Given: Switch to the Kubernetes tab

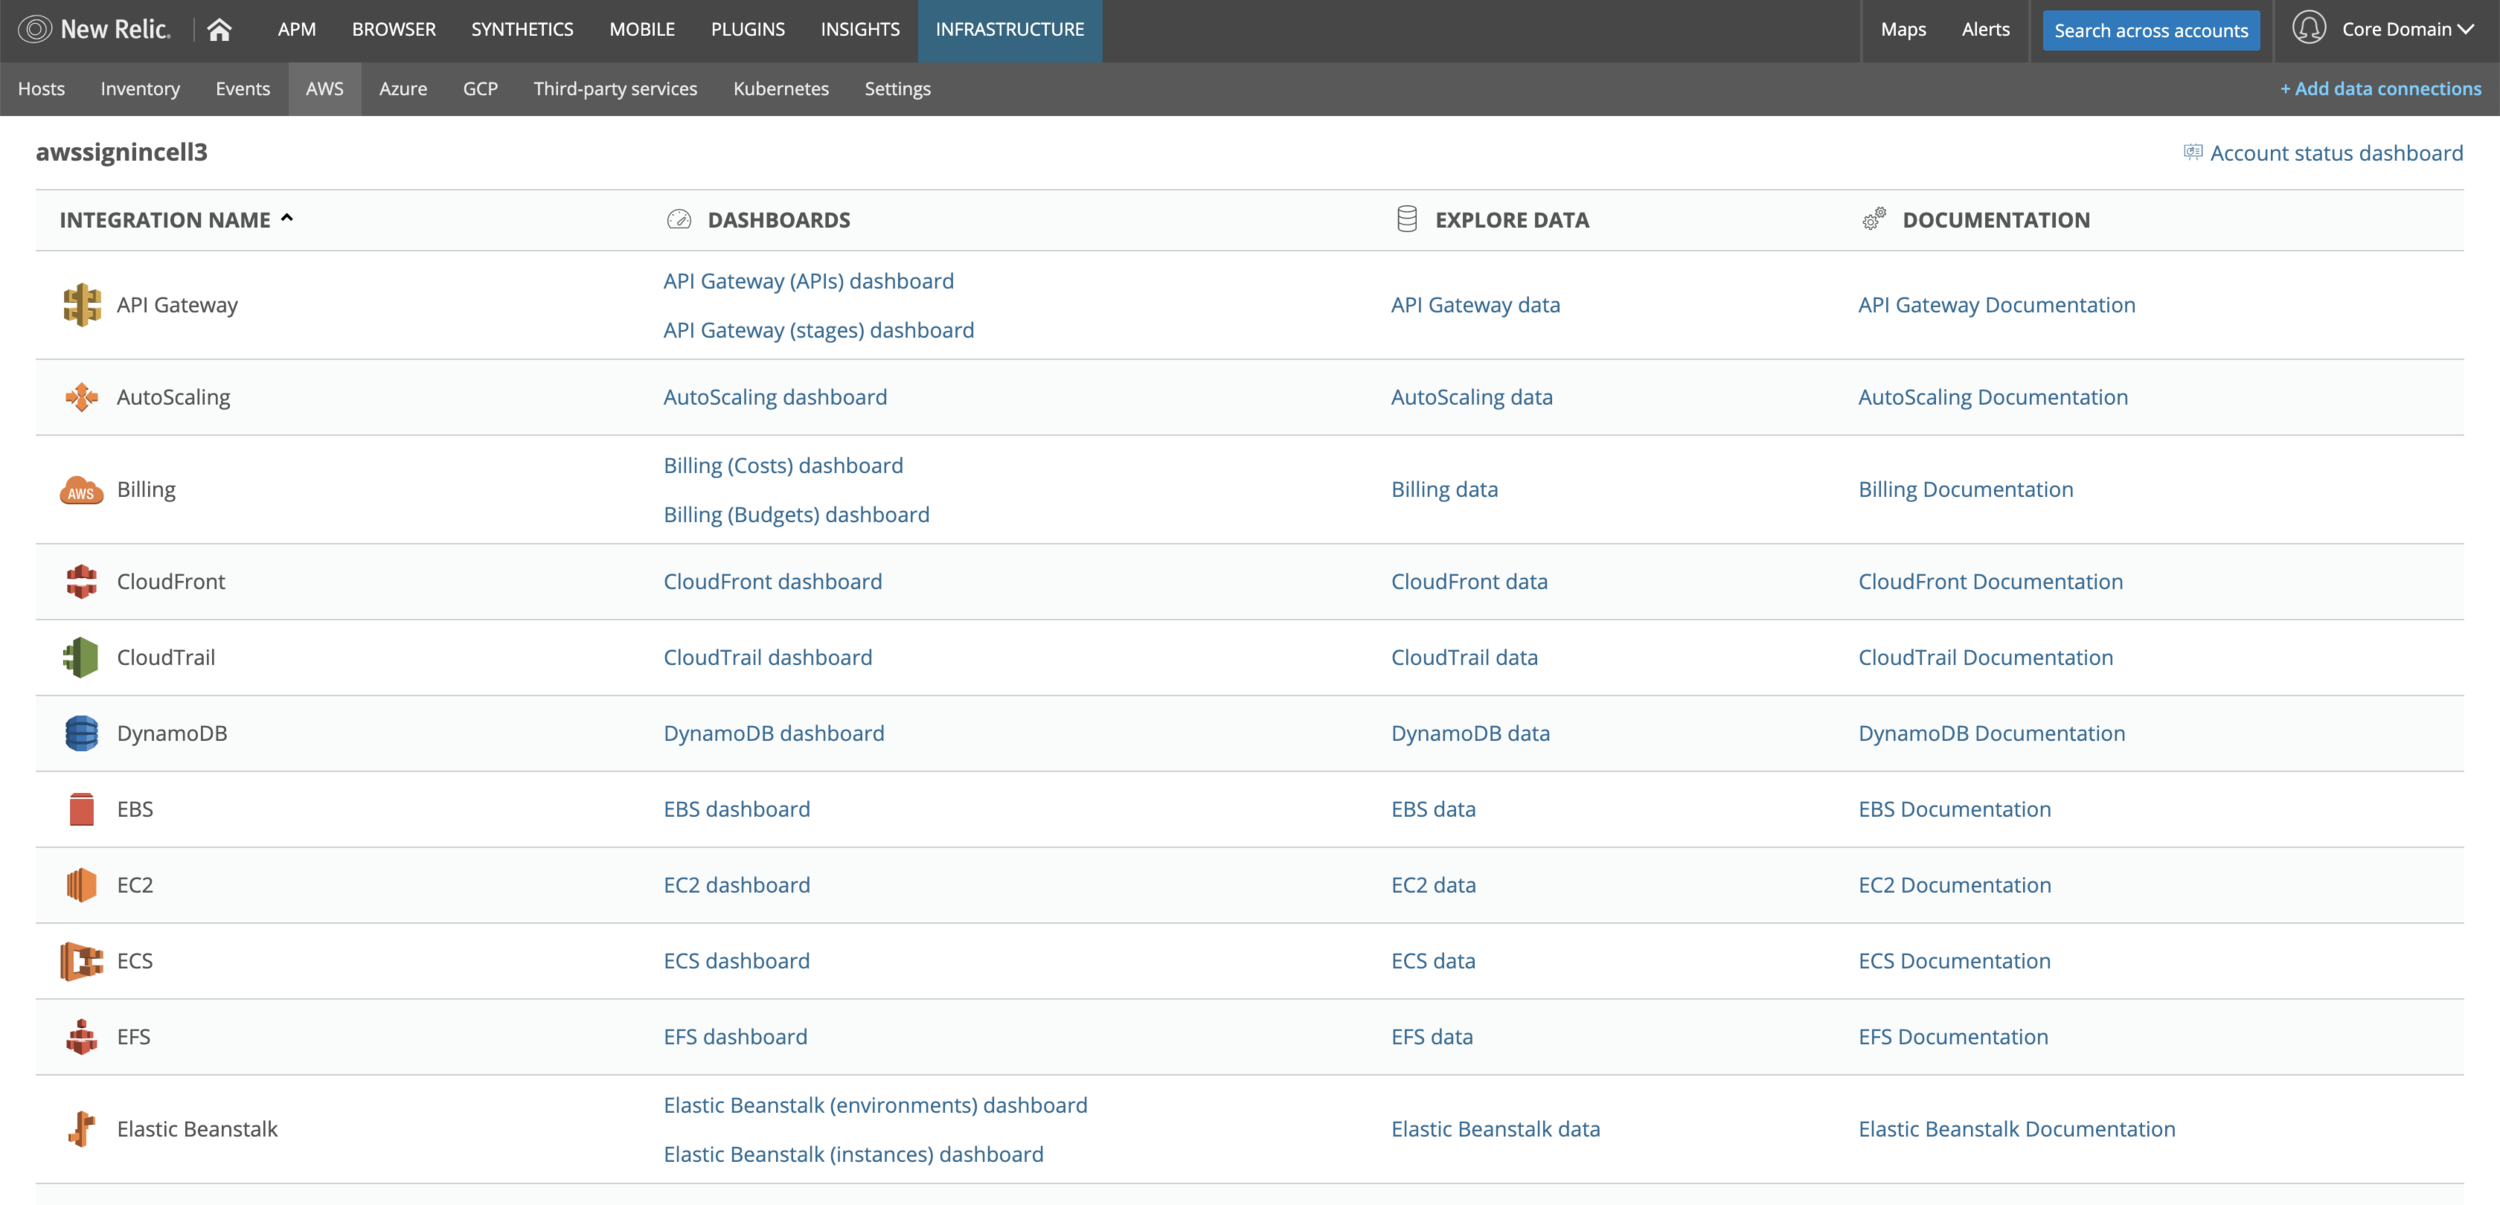Looking at the screenshot, I should click(781, 89).
